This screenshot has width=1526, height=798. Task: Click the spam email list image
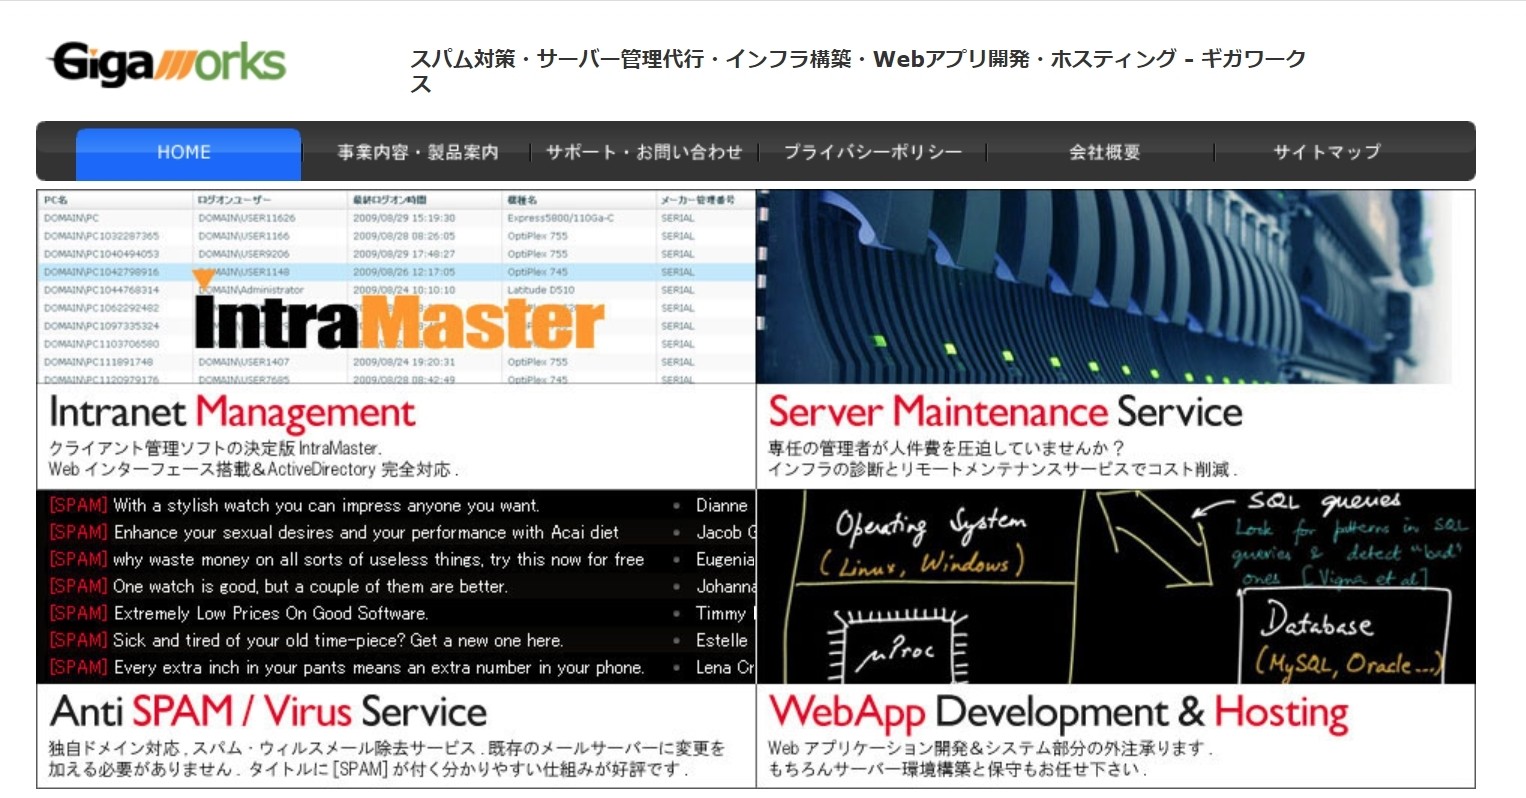[396, 586]
